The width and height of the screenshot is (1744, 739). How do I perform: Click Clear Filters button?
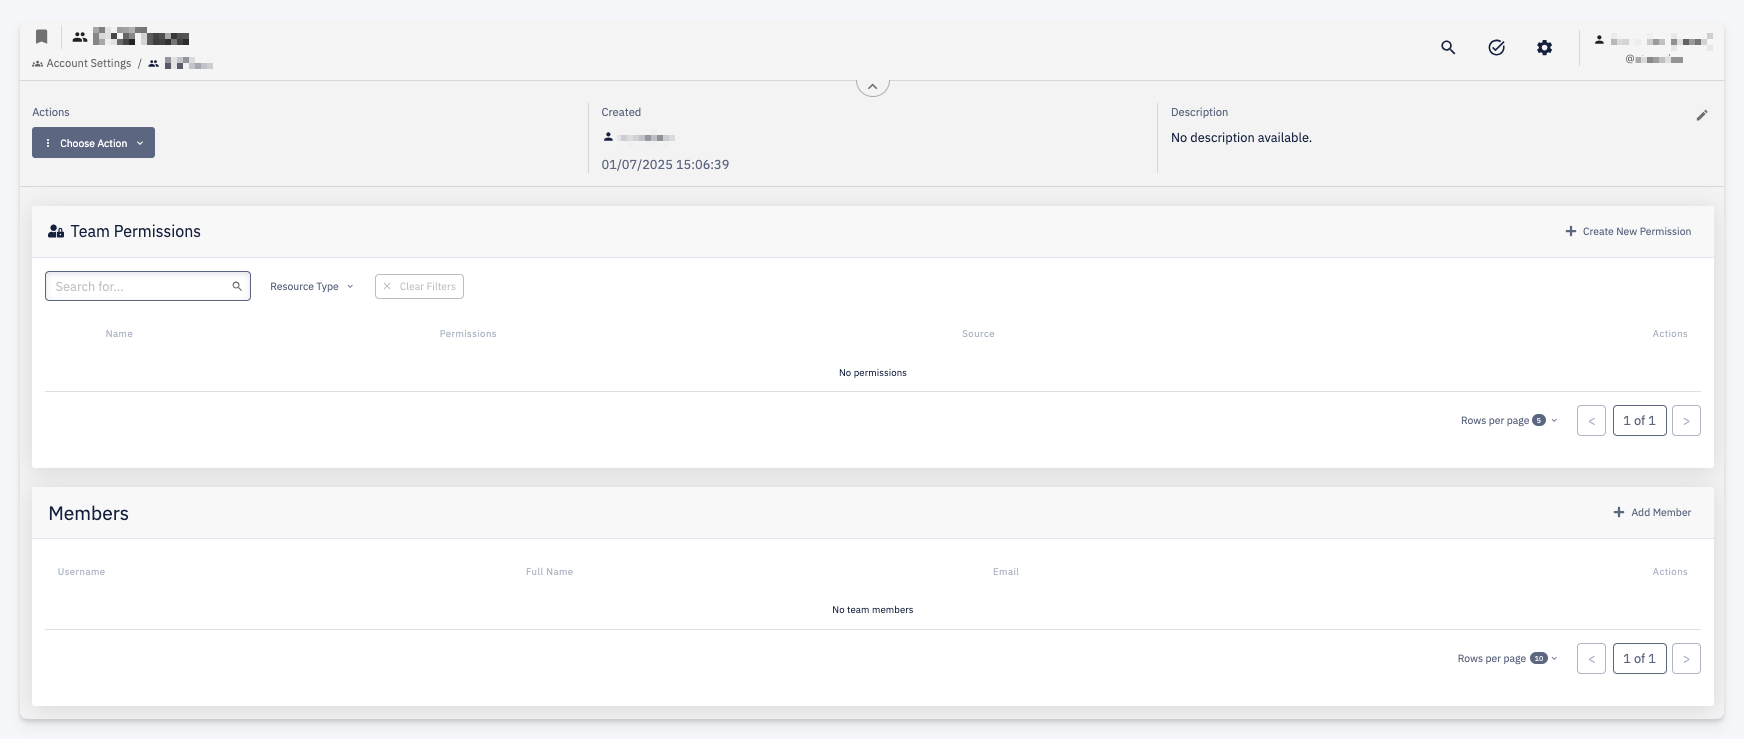coord(419,286)
